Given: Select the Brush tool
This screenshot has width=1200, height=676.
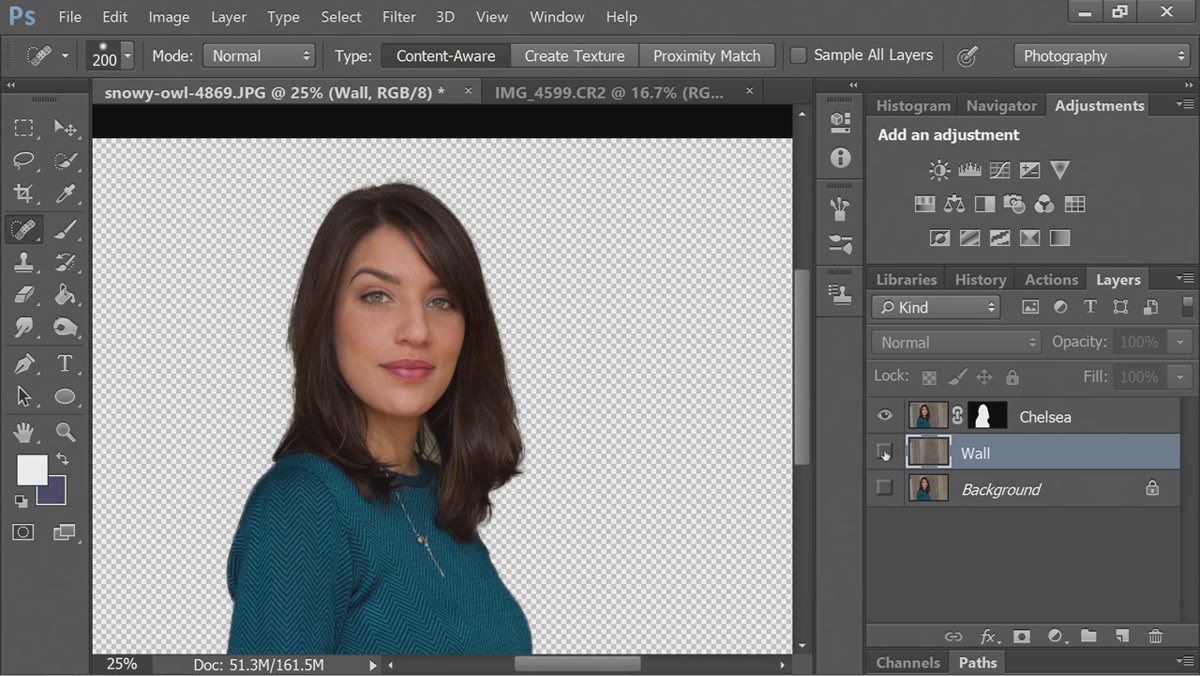Looking at the screenshot, I should 65,229.
